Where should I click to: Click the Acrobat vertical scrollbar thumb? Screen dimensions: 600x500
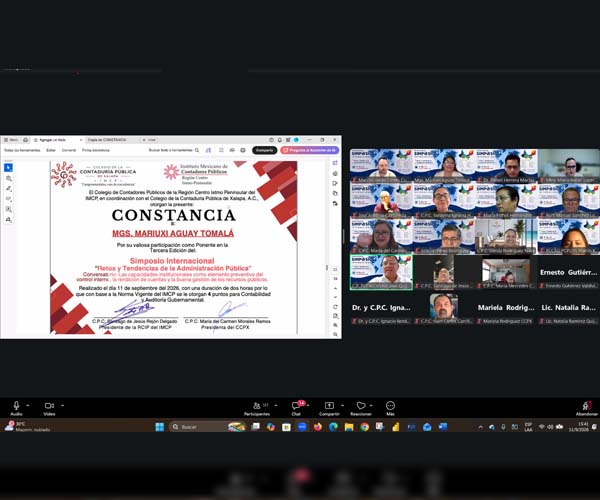pos(327,267)
